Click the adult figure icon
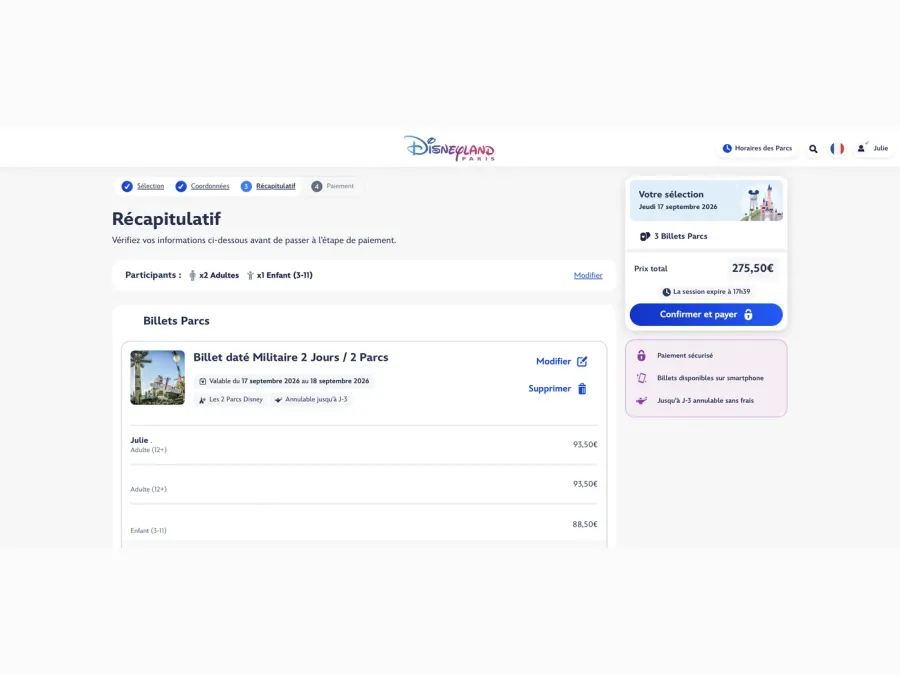This screenshot has width=900, height=675. tap(192, 276)
